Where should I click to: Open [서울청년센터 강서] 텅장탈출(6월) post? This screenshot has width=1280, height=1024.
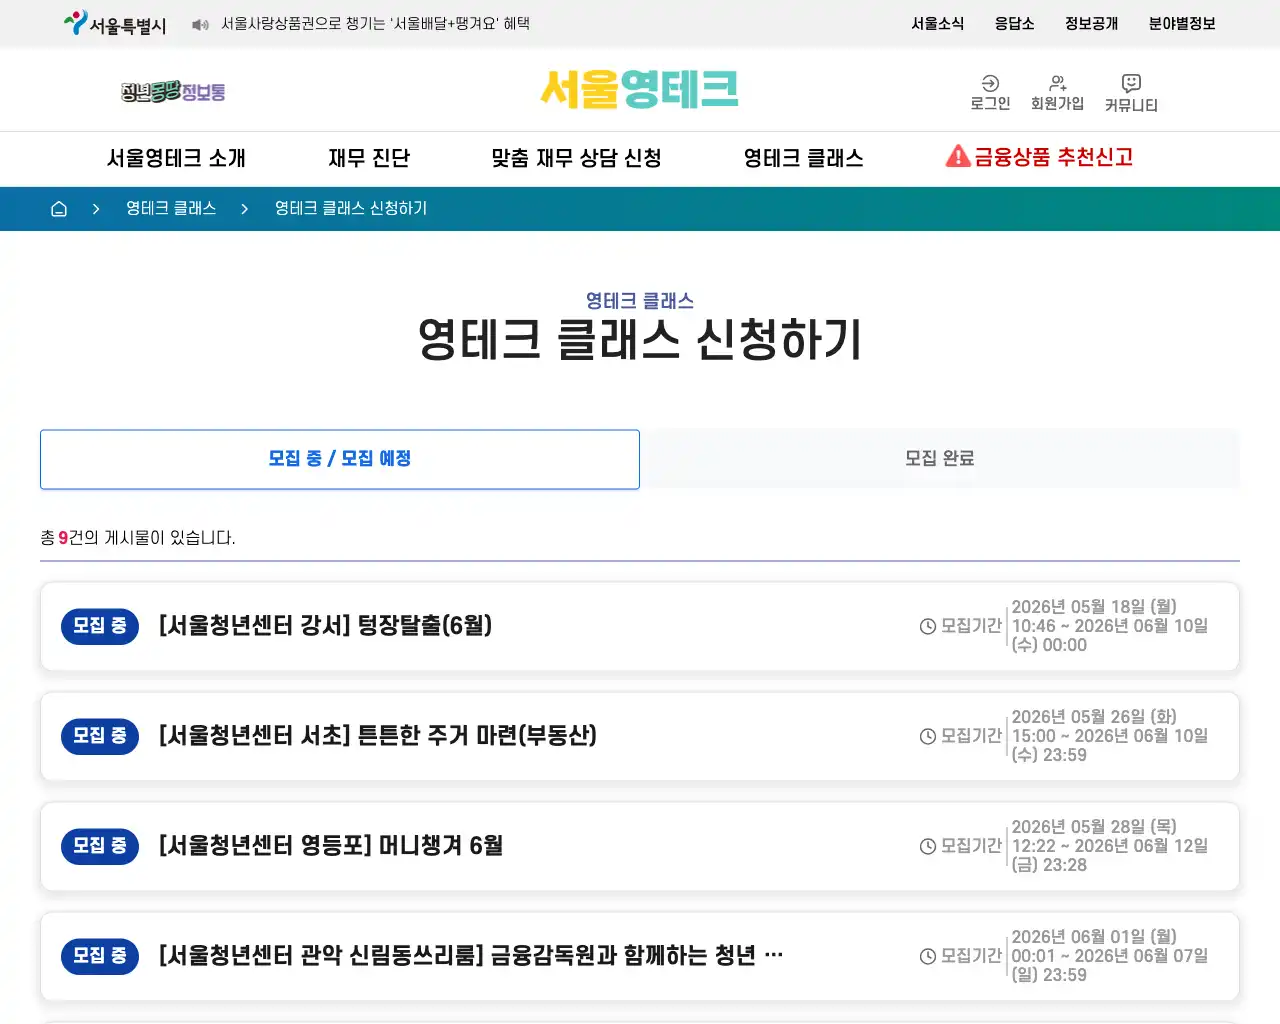pyautogui.click(x=325, y=626)
